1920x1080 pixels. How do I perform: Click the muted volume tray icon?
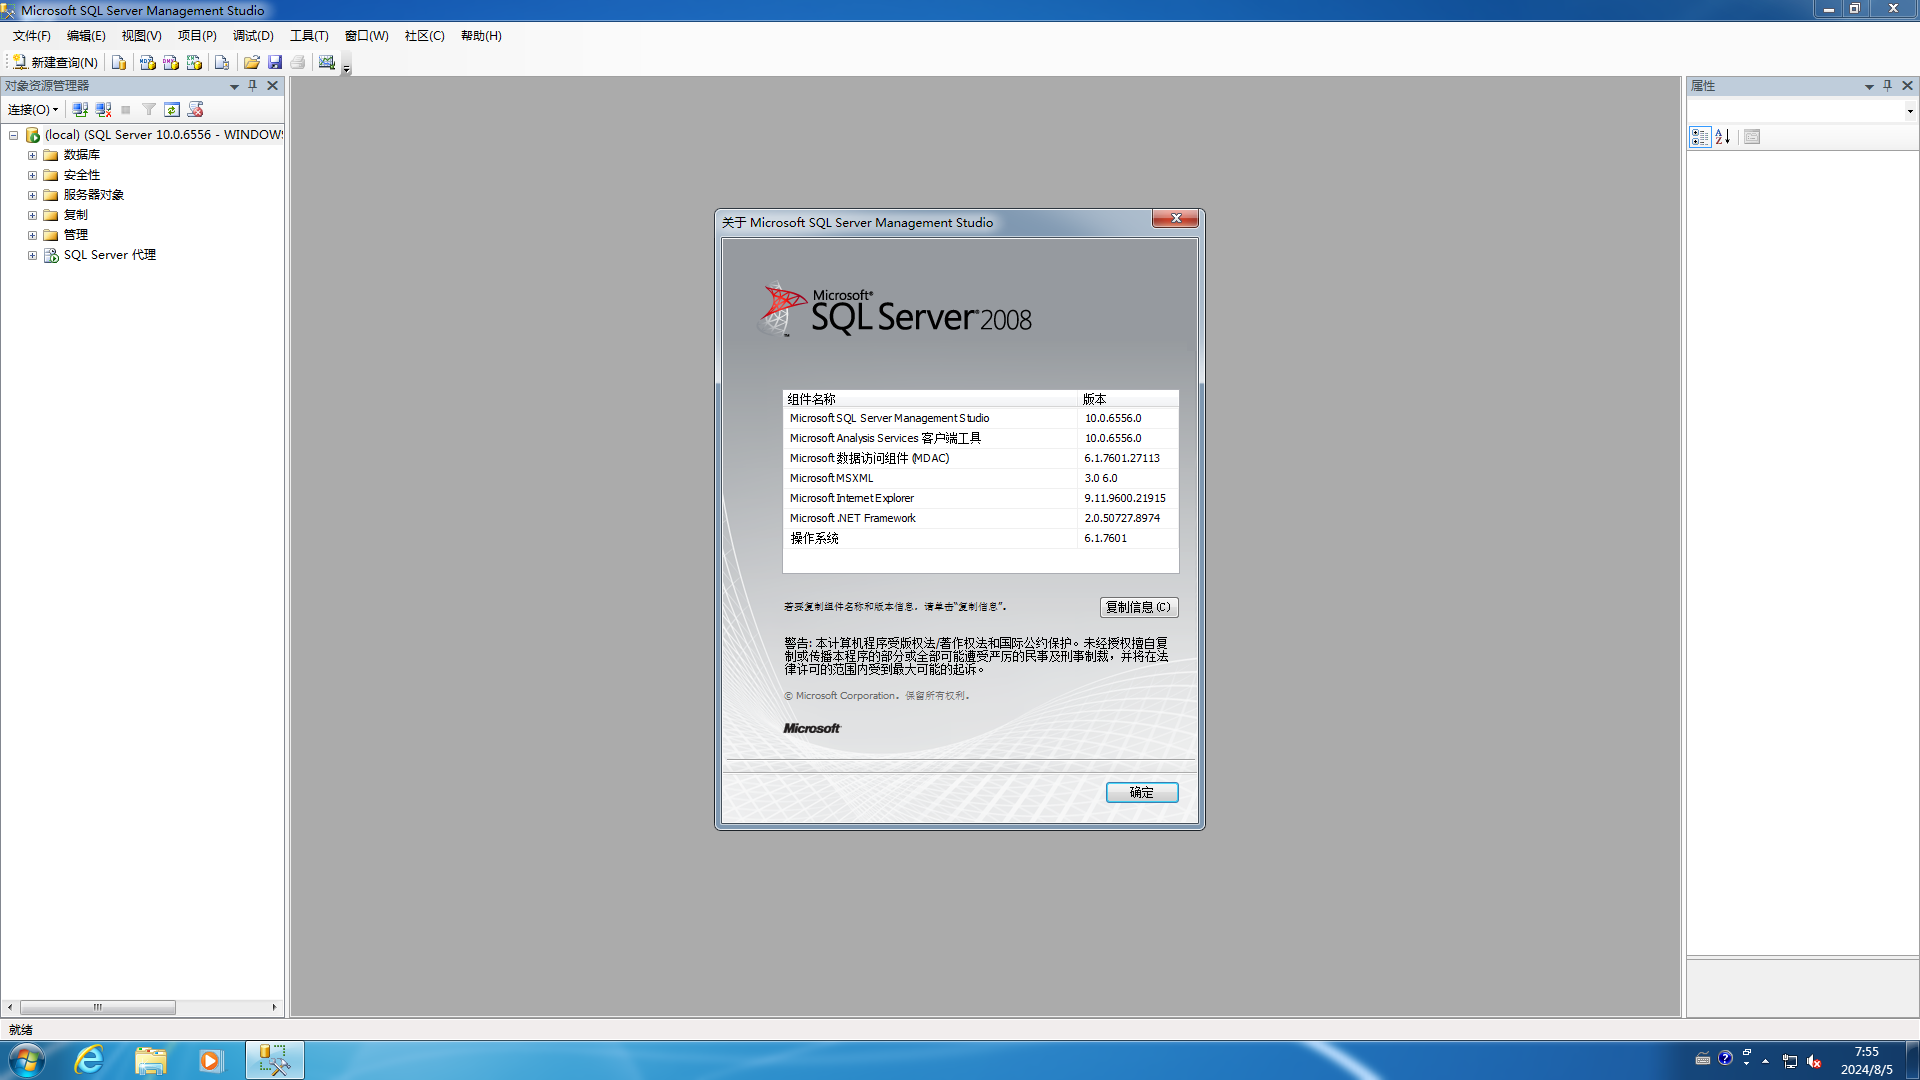pyautogui.click(x=1814, y=1061)
